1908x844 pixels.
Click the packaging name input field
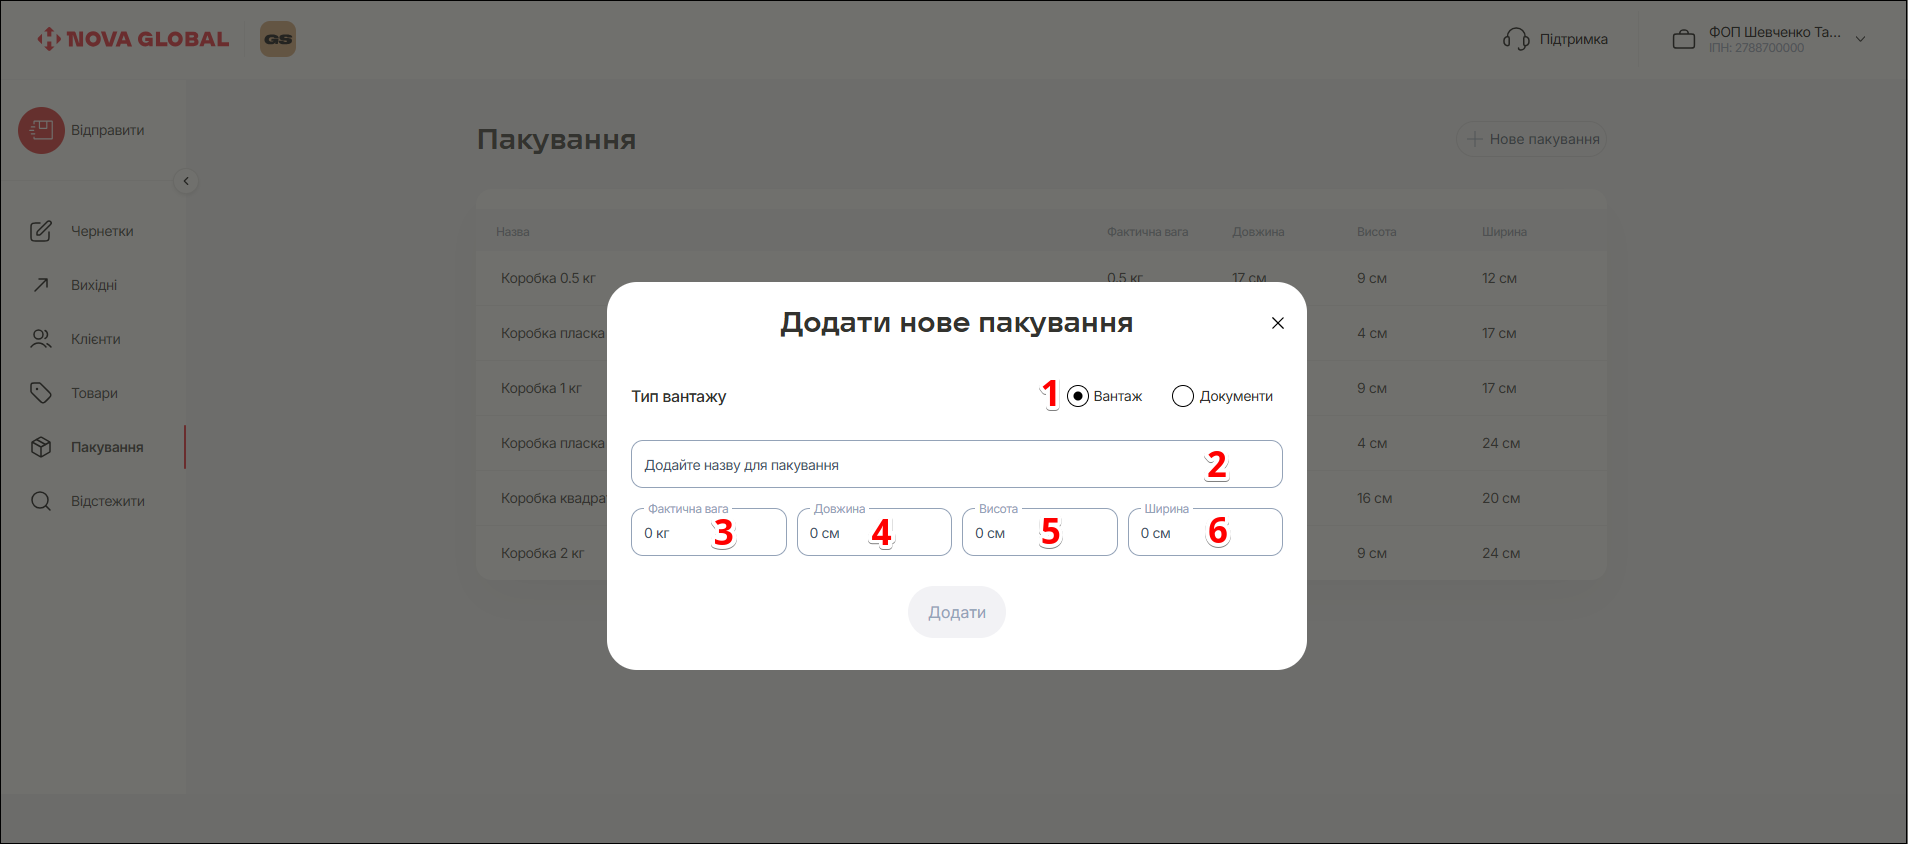920,465
